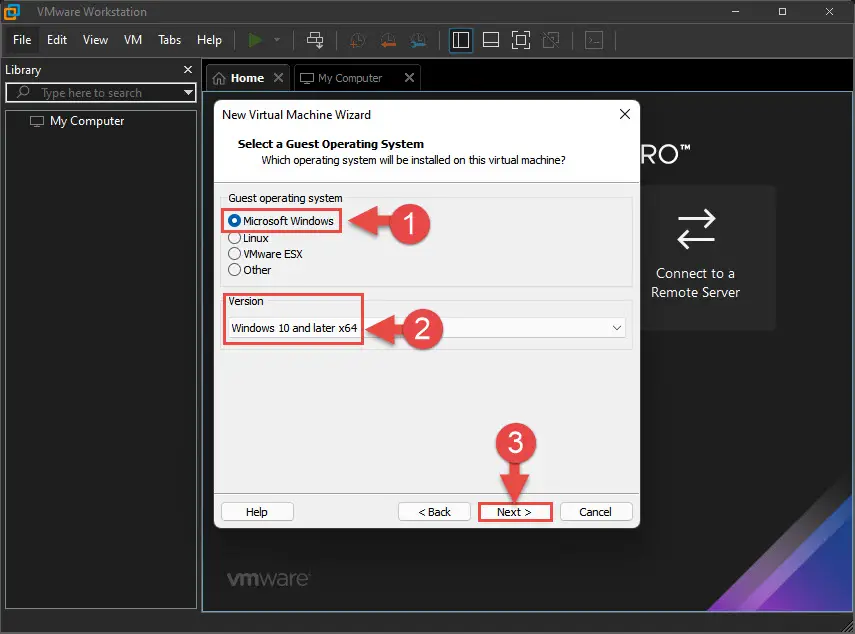Close the My Computer tab
The height and width of the screenshot is (634, 855).
coord(409,77)
